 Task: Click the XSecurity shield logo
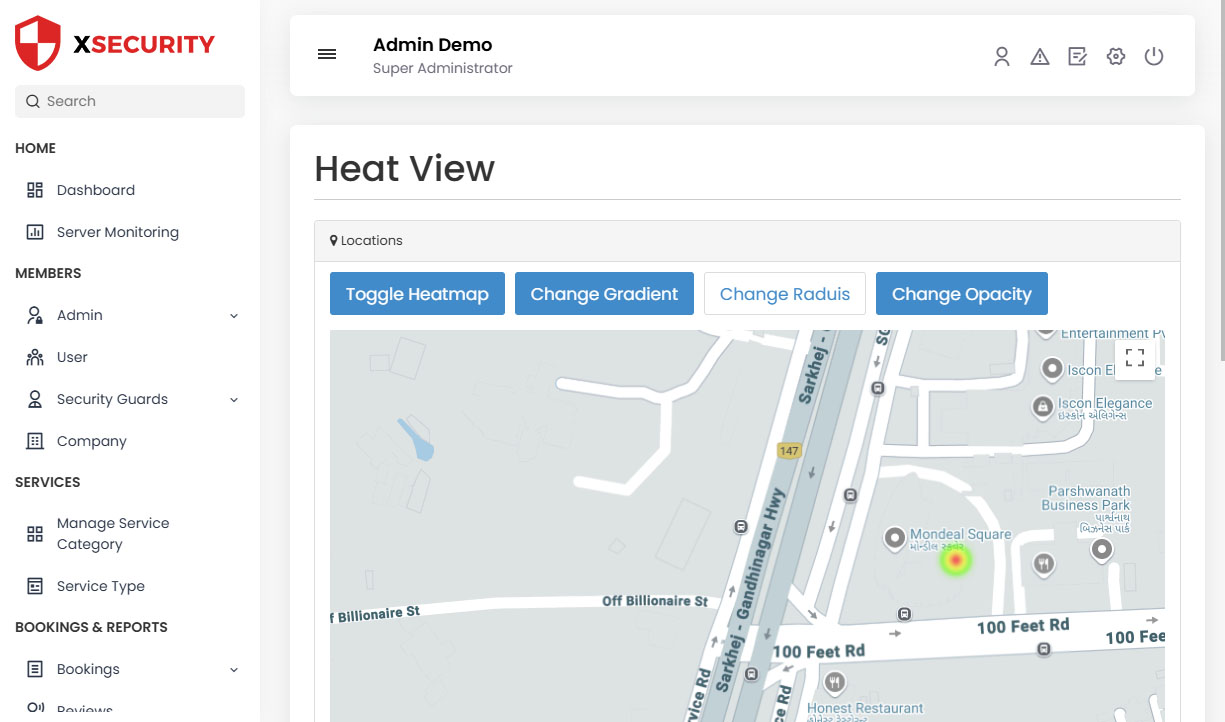pos(38,43)
